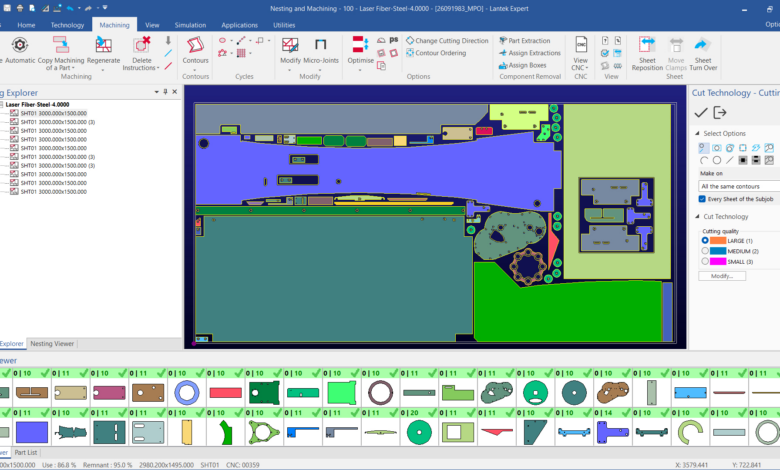Select the MEDIUM (2) cutting quality radio
780x470 pixels.
point(706,251)
